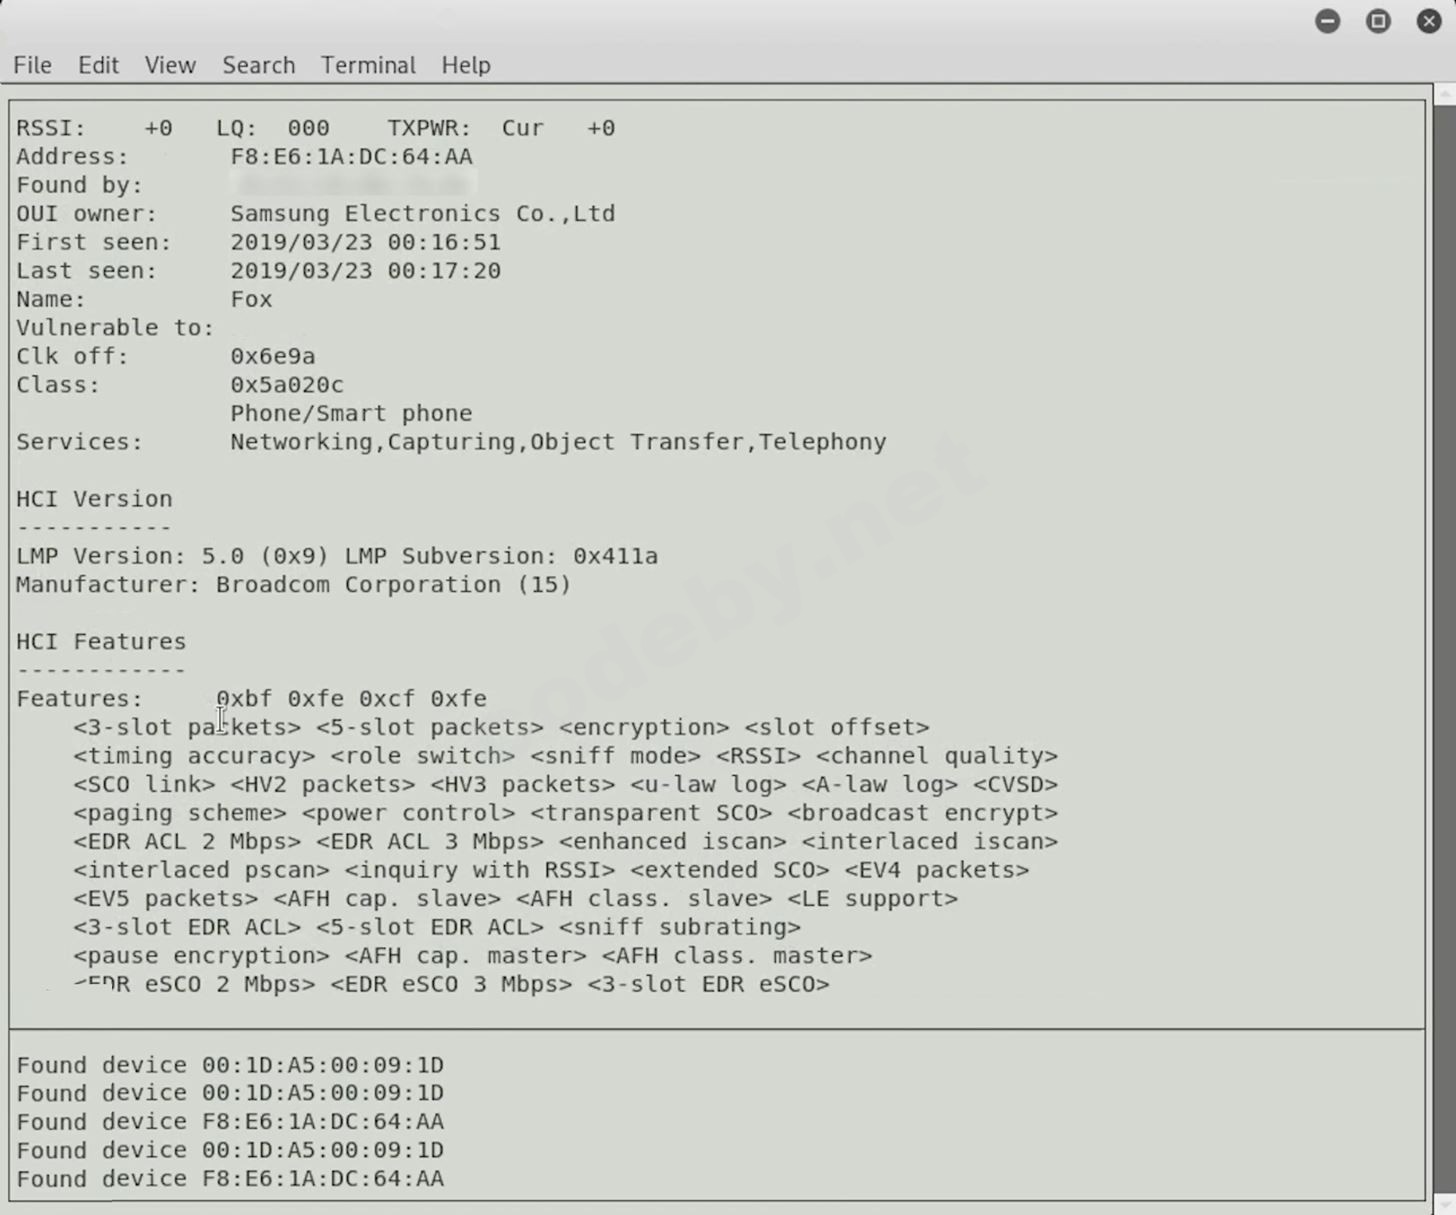1456x1215 pixels.
Task: Select the Class value 0x5a020c
Action: click(x=287, y=384)
